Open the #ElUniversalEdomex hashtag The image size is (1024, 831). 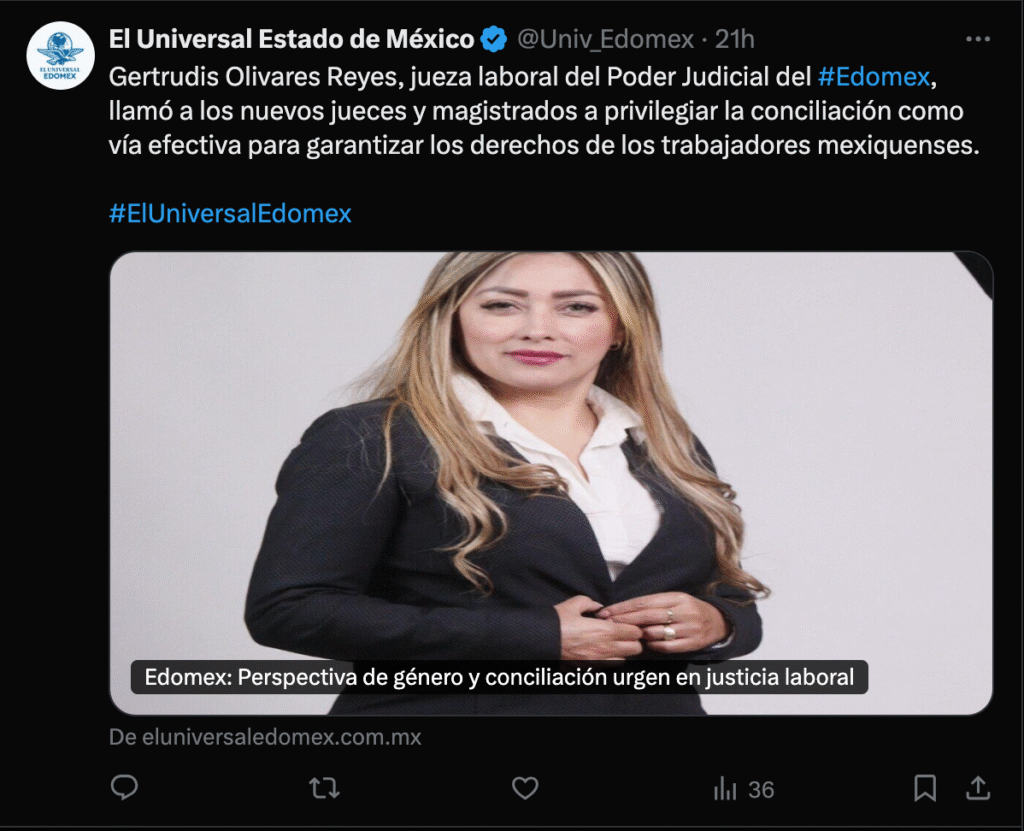pos(230,214)
